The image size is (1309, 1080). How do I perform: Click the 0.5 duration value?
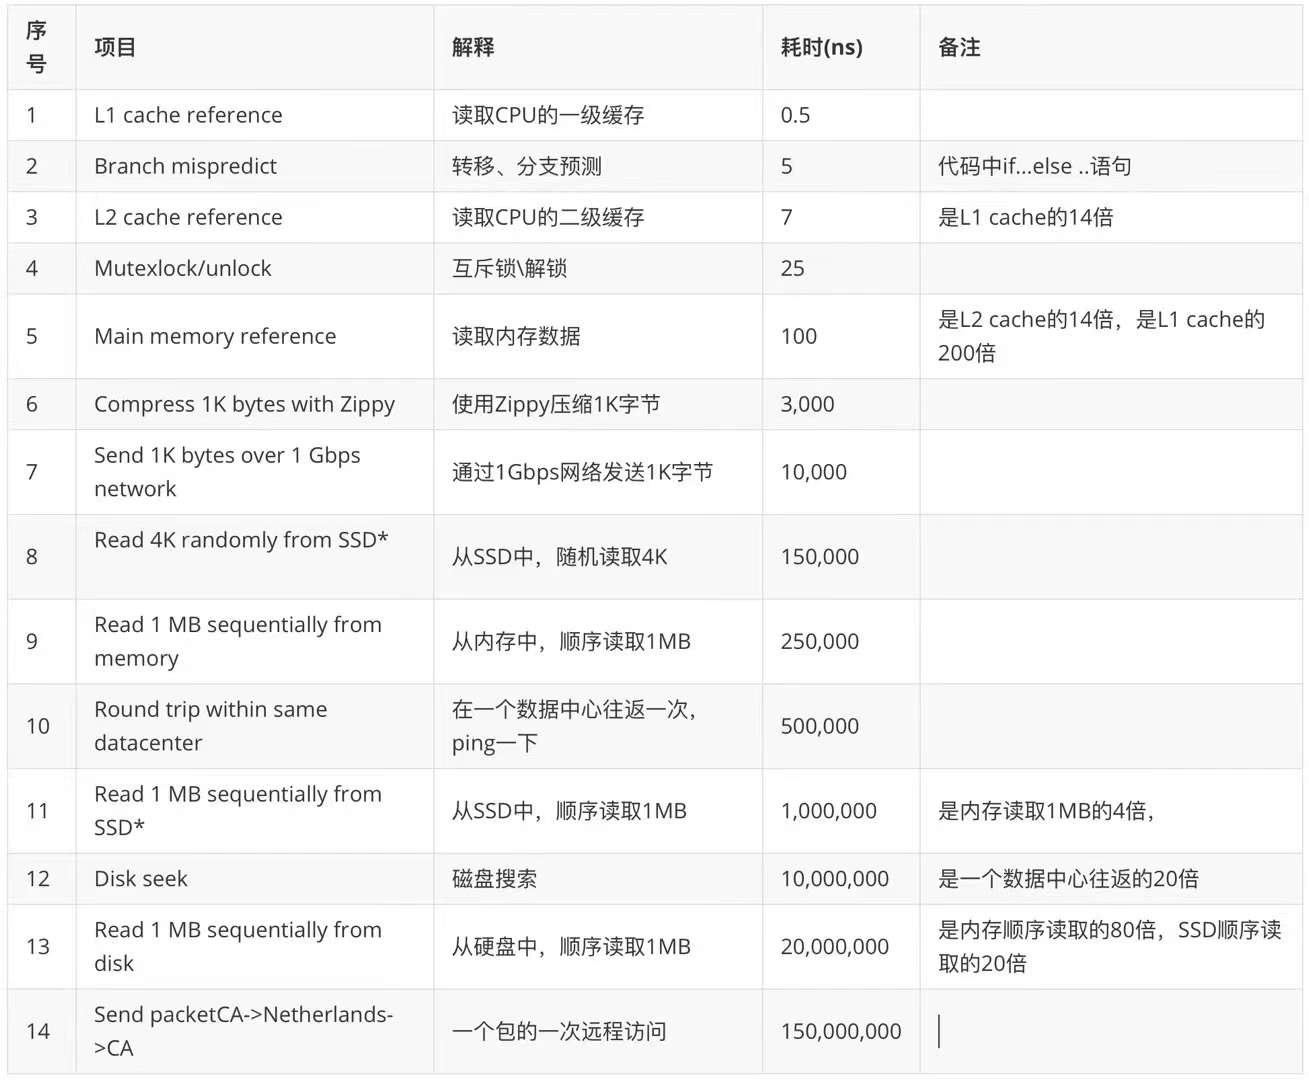click(795, 115)
